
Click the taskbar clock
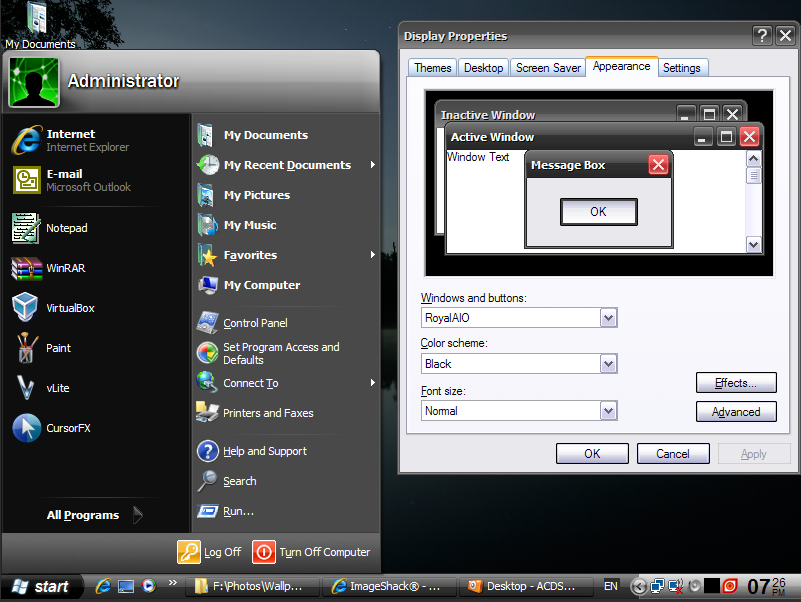767,586
